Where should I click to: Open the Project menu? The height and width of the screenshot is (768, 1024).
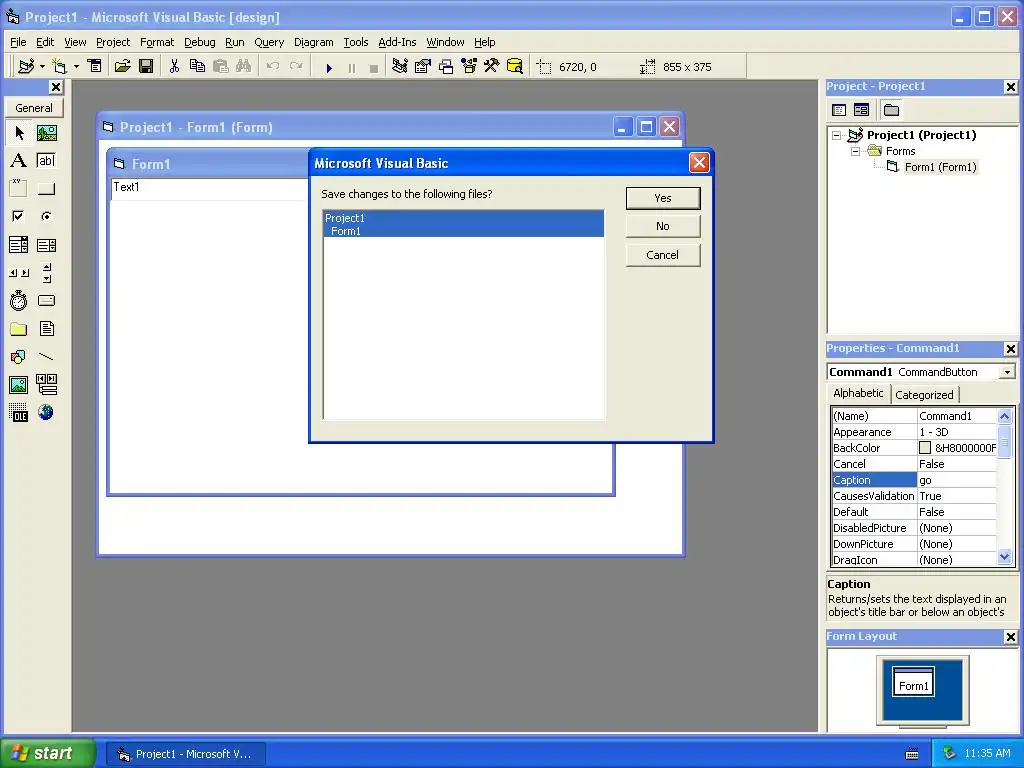pos(113,42)
